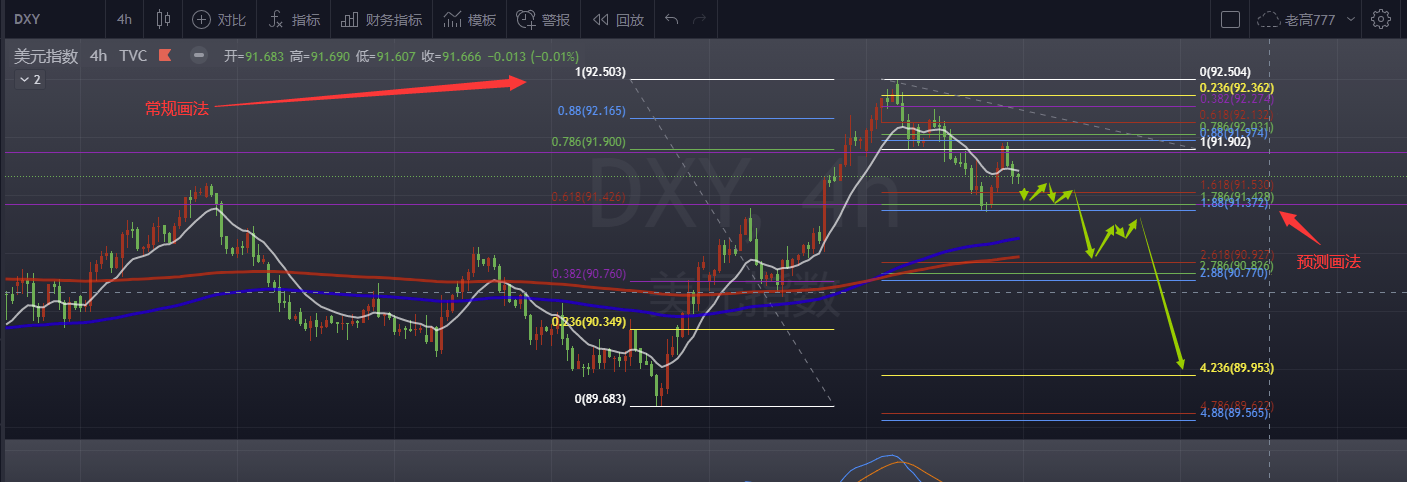Select Fibonacci label 0(92.504)
Image resolution: width=1407 pixels, height=482 pixels.
click(1224, 72)
